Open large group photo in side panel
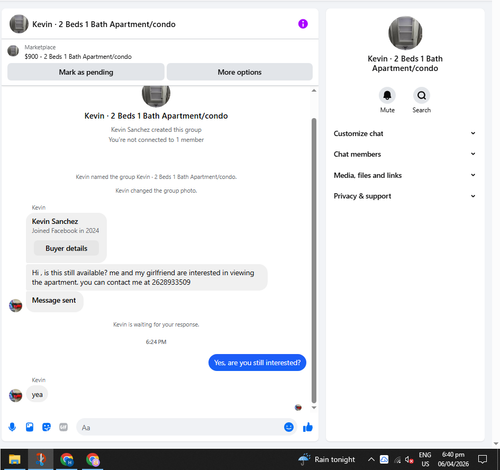The height and width of the screenshot is (470, 500). click(x=405, y=33)
